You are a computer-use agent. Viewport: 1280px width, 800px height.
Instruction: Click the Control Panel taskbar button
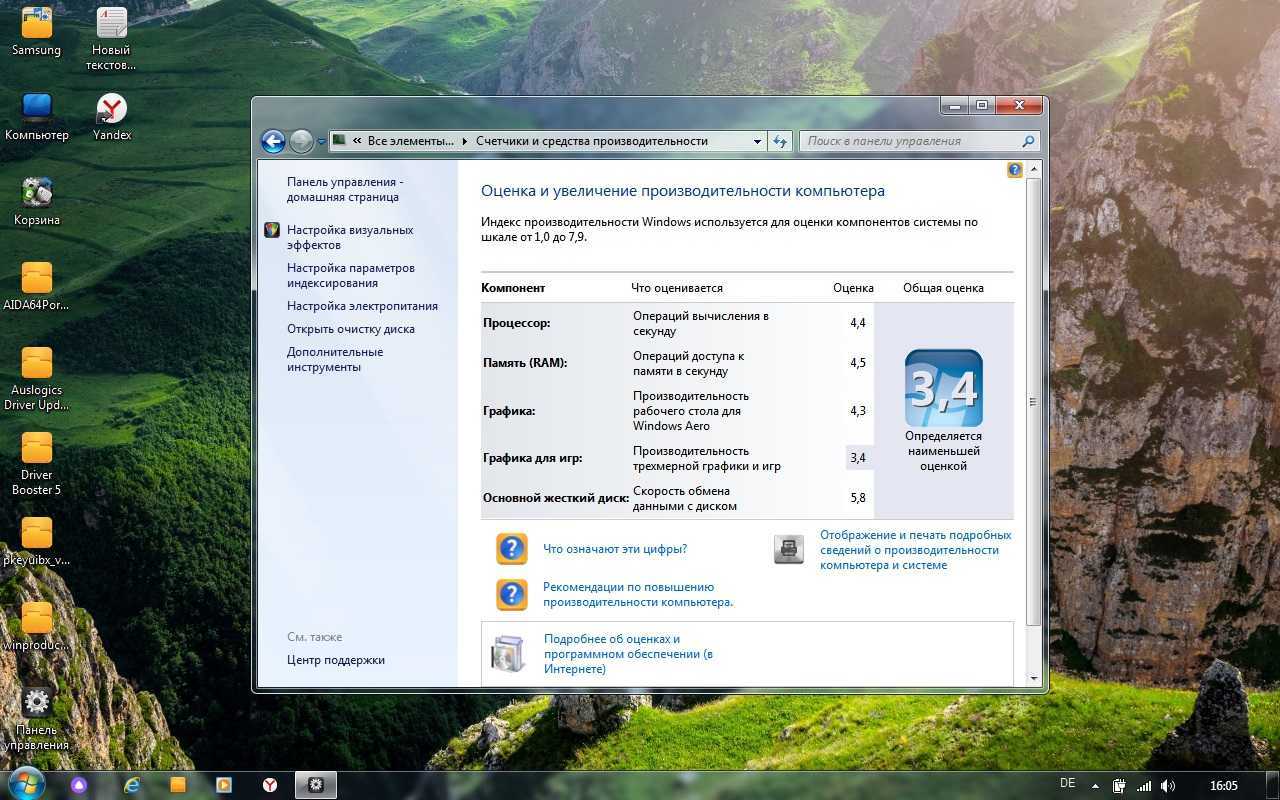click(x=316, y=785)
